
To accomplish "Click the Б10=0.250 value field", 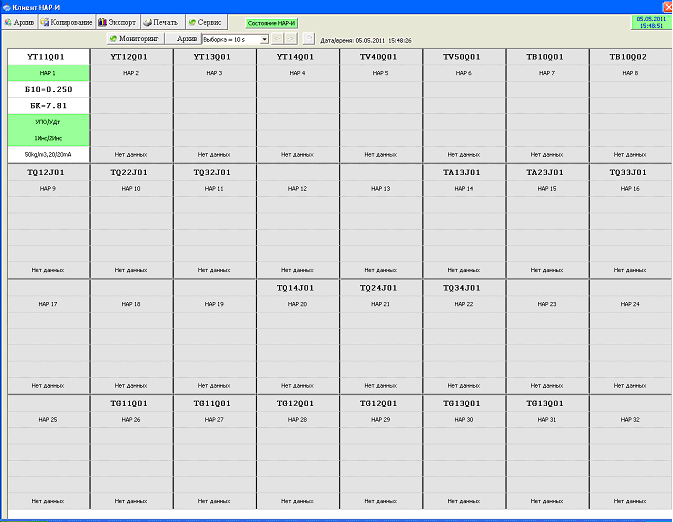I will (48, 89).
